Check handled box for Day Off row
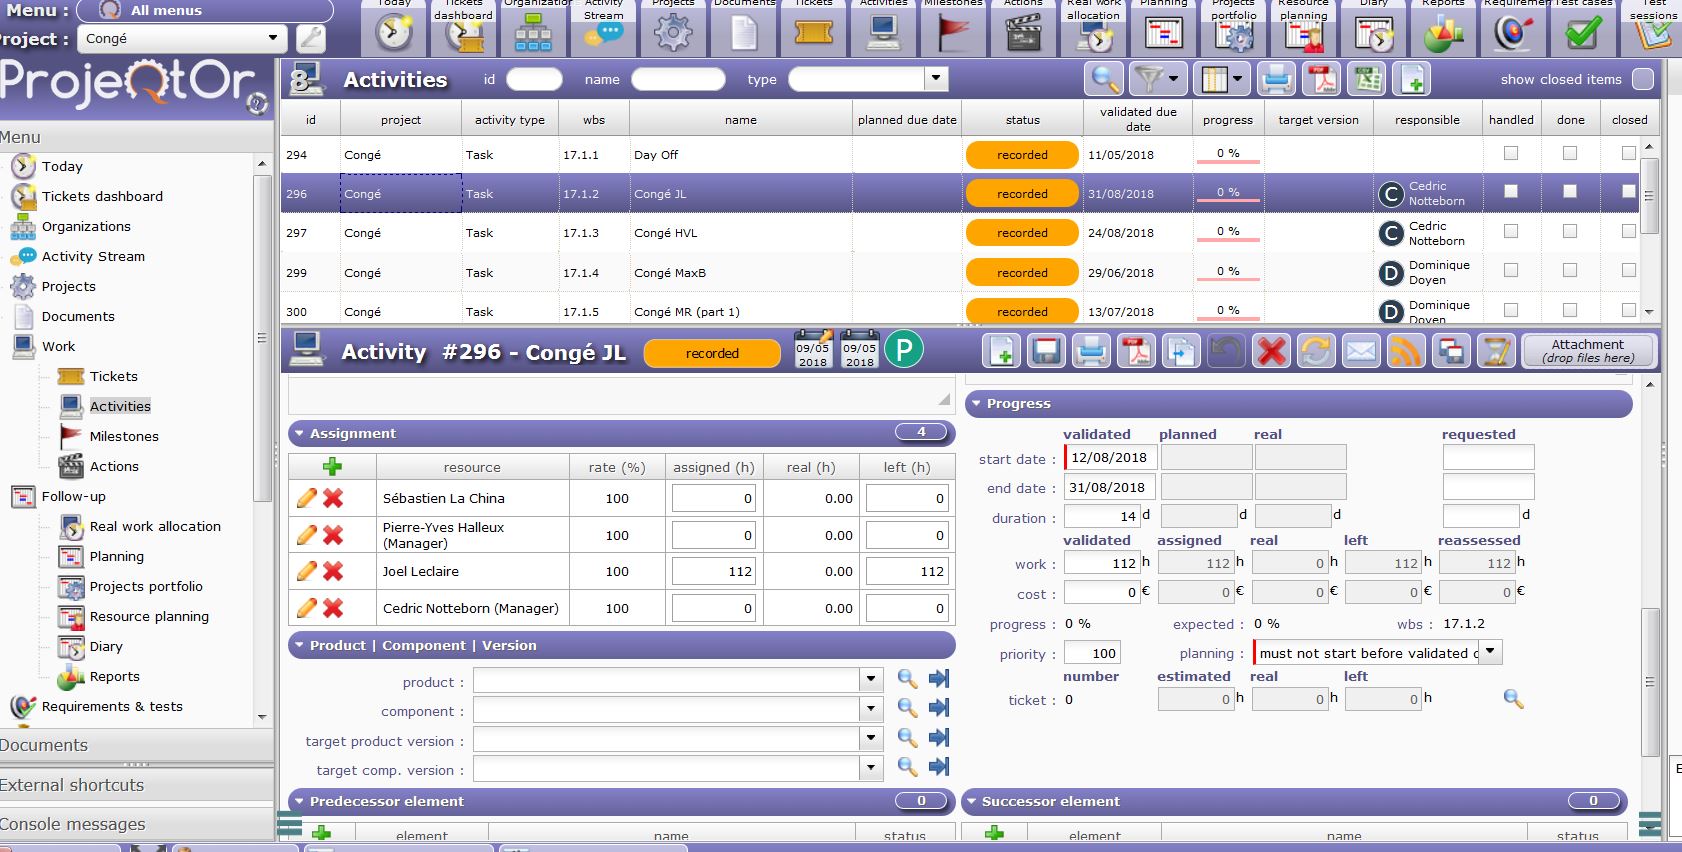This screenshot has height=852, width=1682. click(x=1510, y=154)
